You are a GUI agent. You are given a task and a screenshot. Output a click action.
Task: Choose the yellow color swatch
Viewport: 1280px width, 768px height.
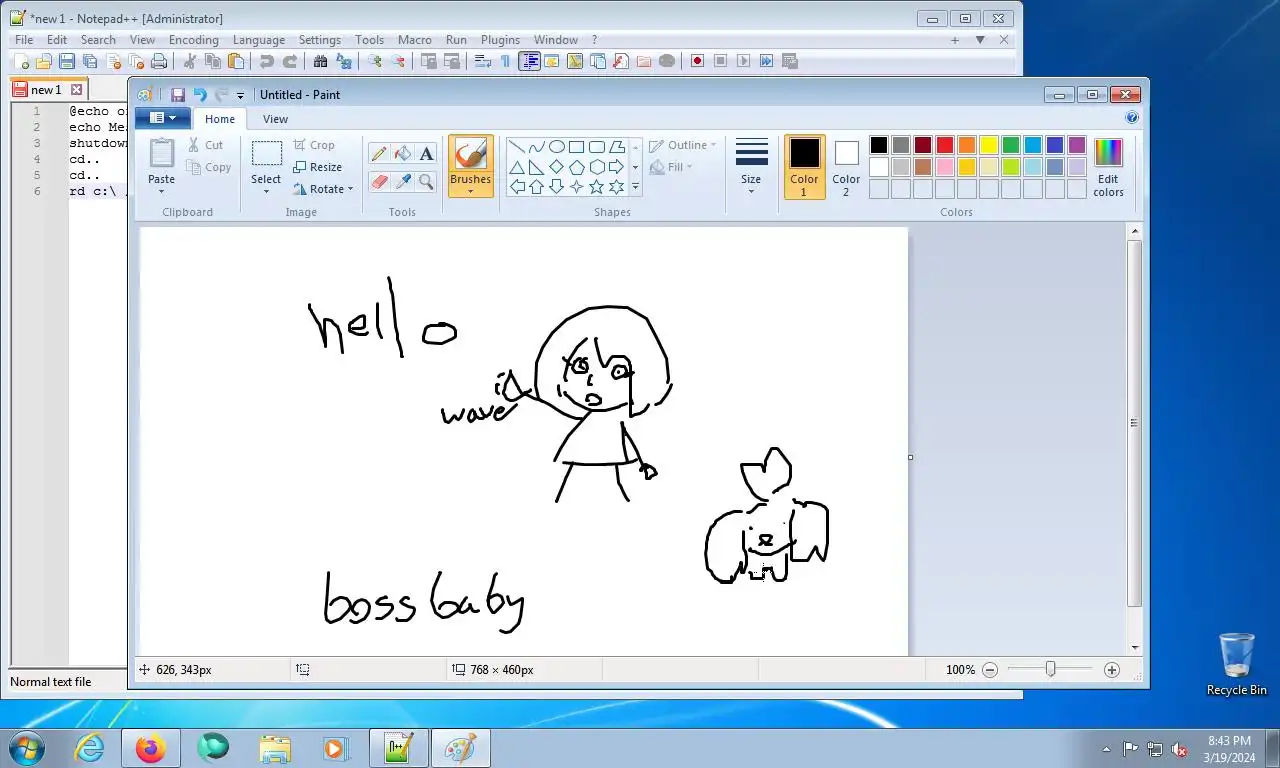[x=989, y=145]
